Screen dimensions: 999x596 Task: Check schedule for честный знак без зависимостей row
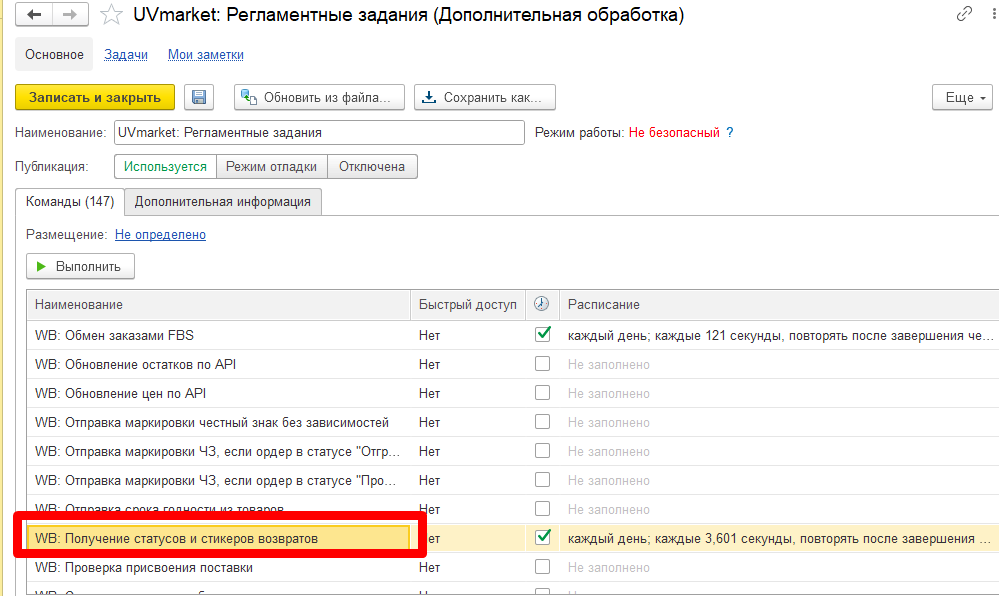[542, 421]
